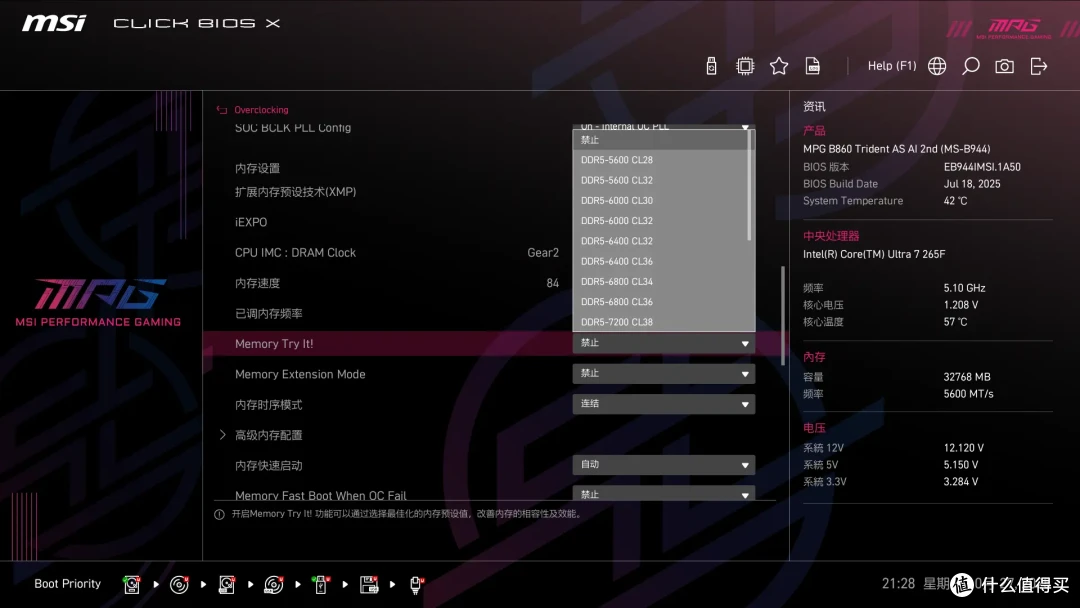Select the USB key boot device icon

tap(320, 585)
